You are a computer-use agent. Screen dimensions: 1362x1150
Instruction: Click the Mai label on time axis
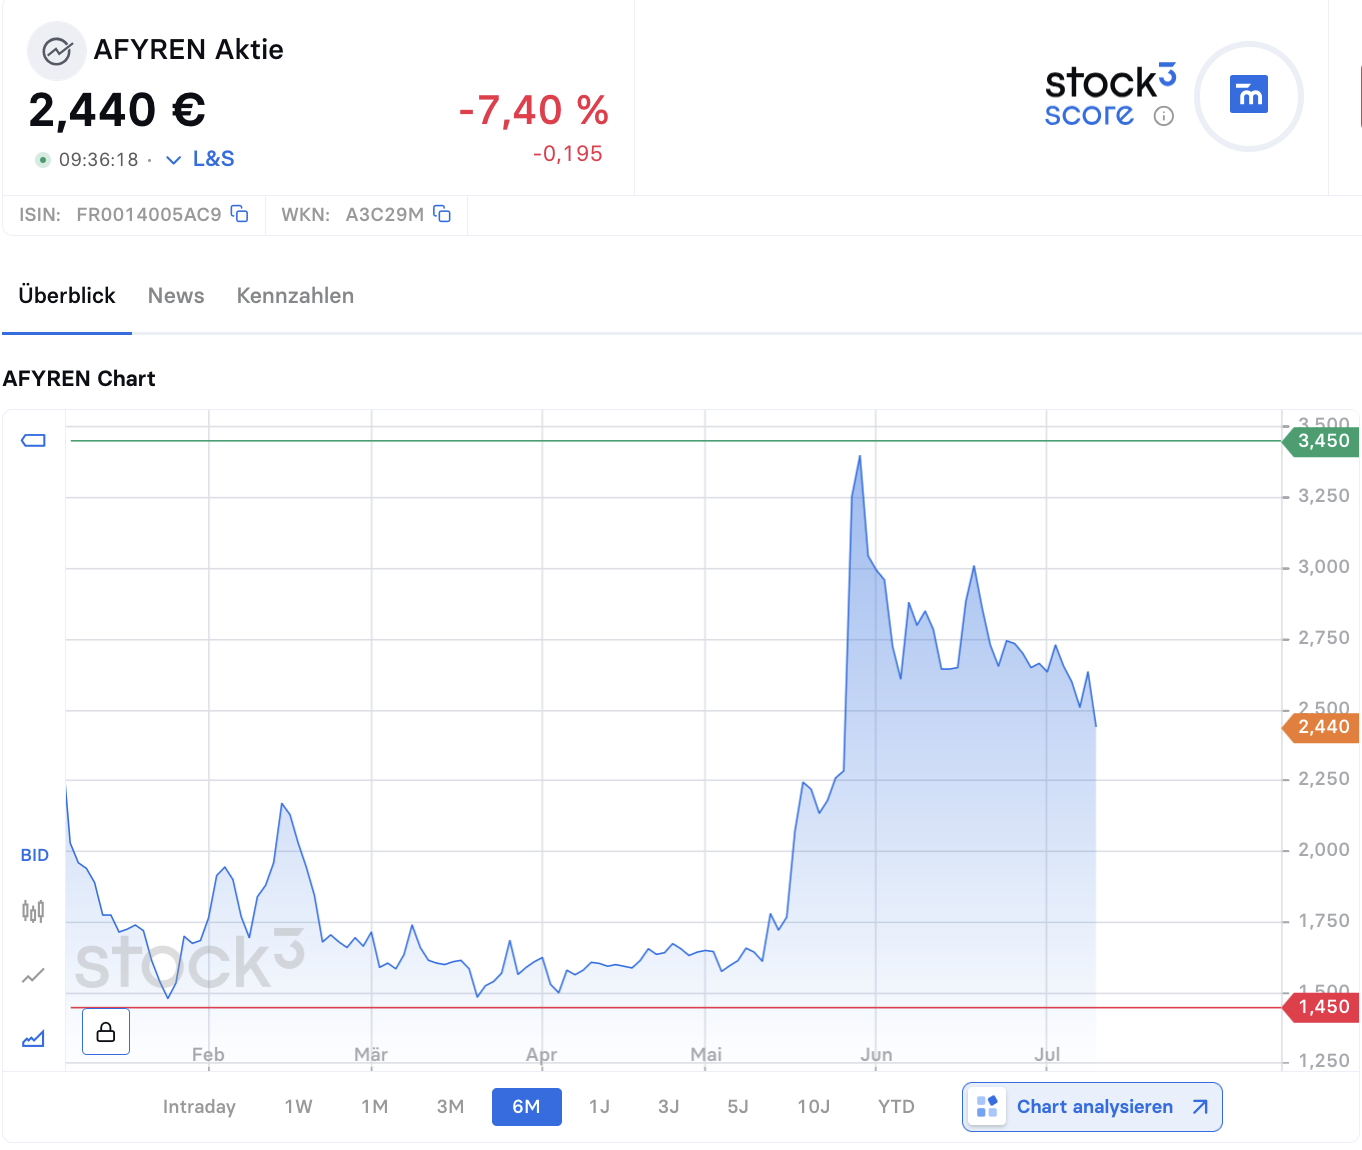click(x=706, y=1055)
